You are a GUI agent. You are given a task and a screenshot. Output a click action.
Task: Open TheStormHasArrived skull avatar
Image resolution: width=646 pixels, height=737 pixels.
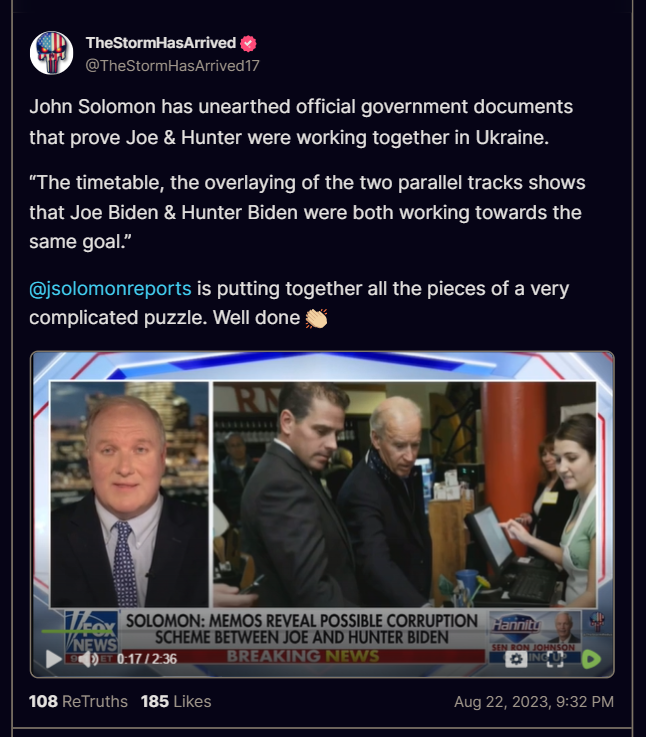[51, 53]
